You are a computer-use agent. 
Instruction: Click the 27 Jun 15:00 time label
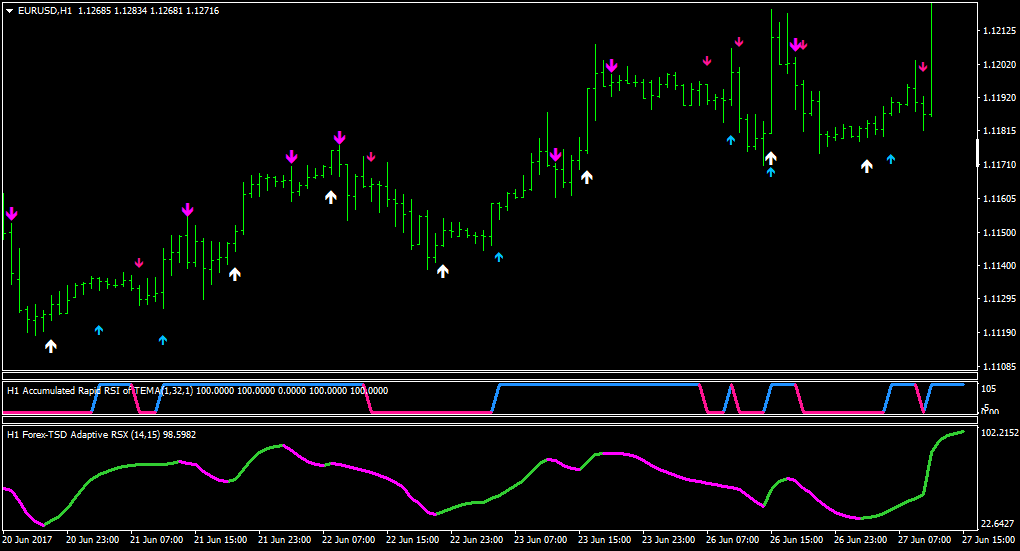tap(989, 539)
